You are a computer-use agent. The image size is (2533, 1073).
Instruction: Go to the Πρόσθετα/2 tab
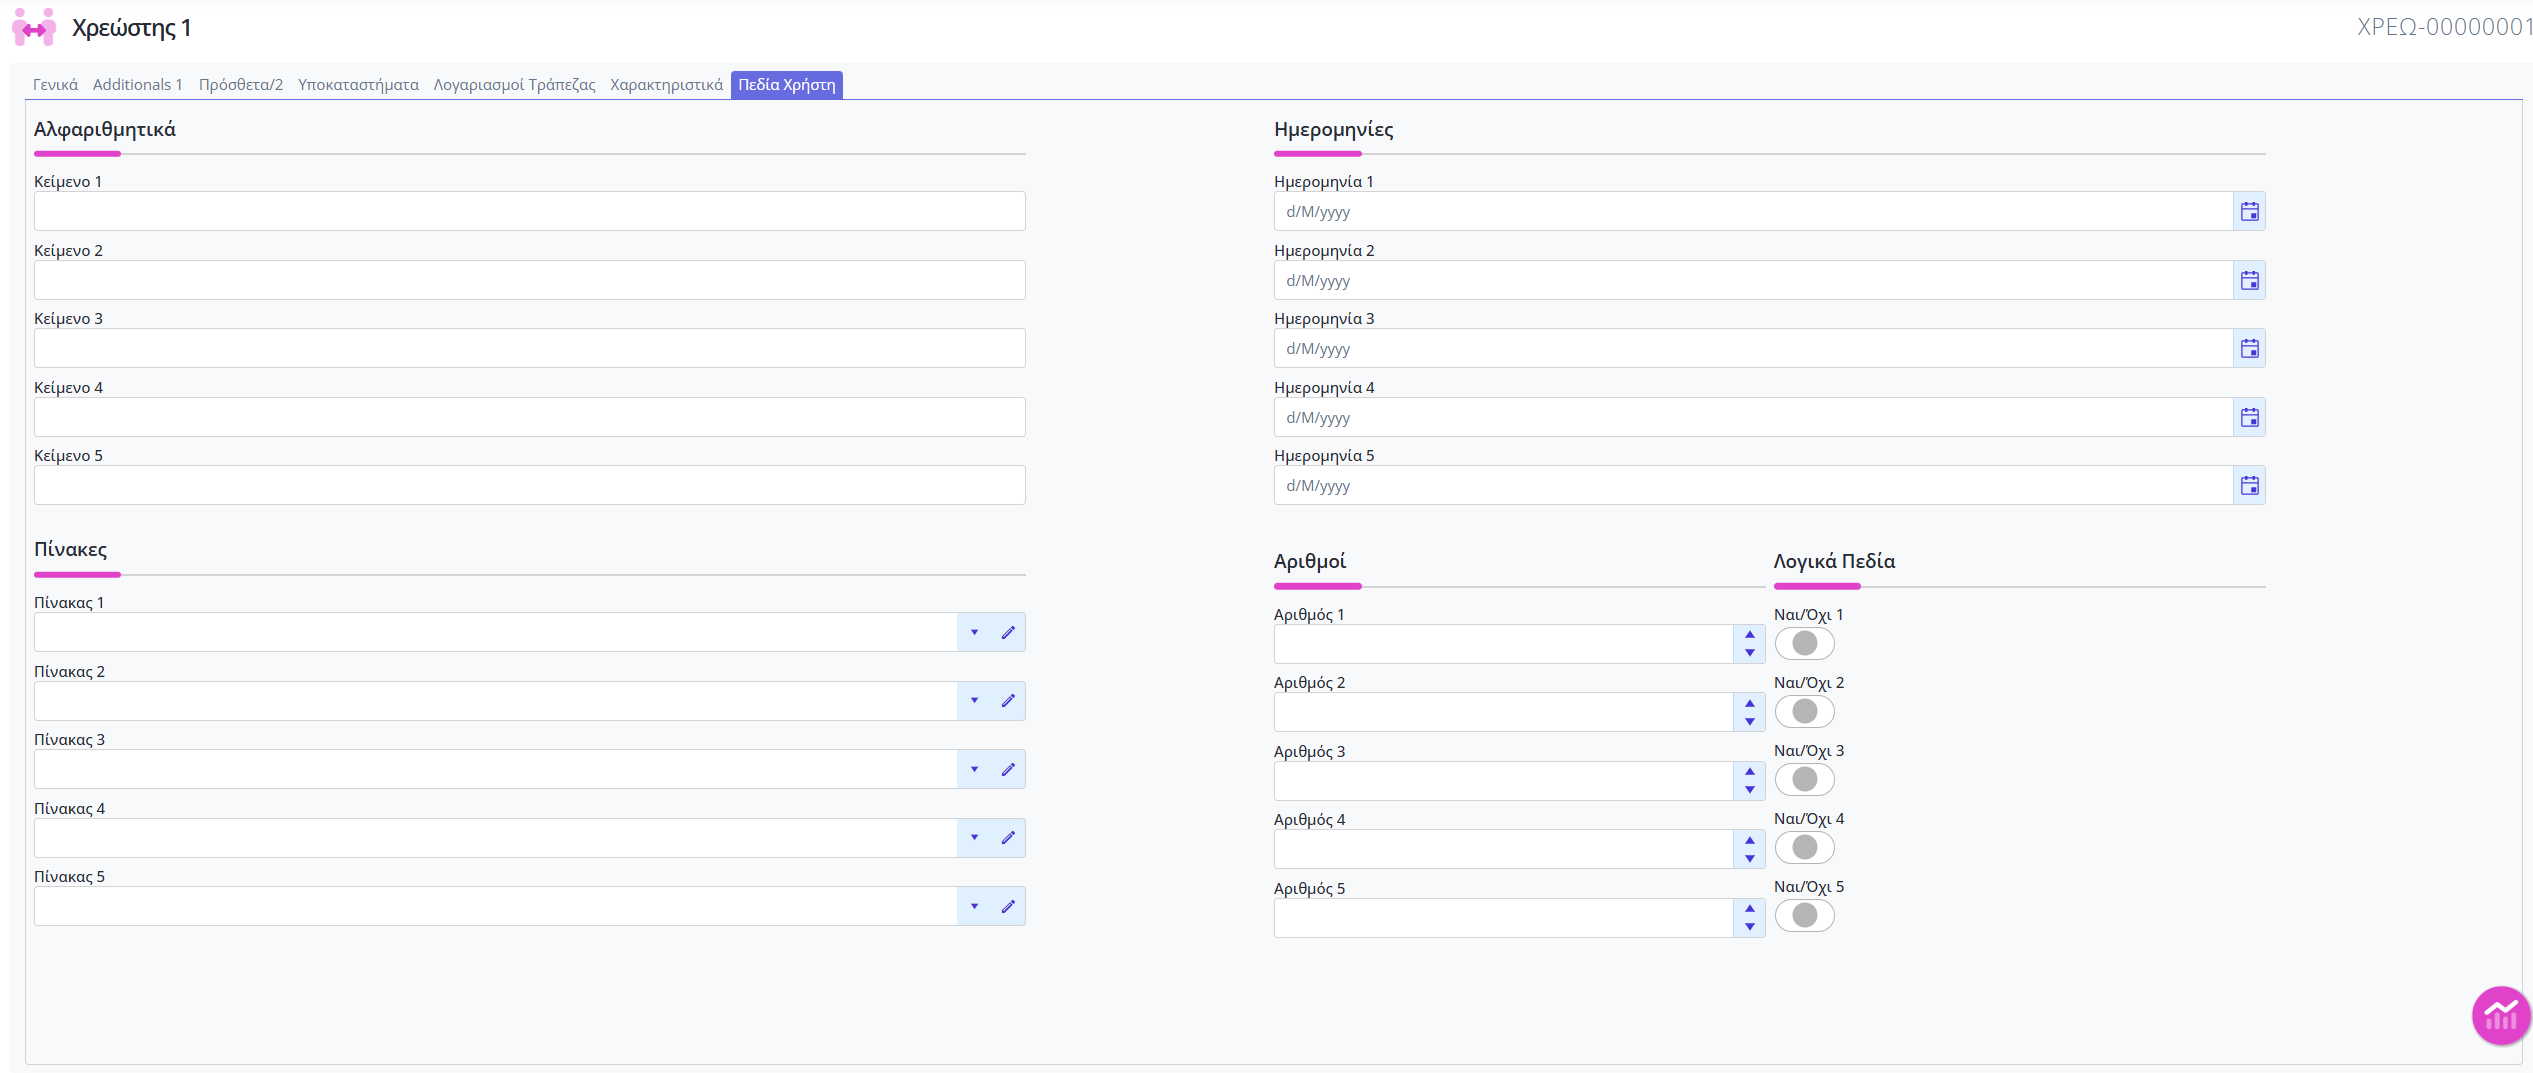241,85
